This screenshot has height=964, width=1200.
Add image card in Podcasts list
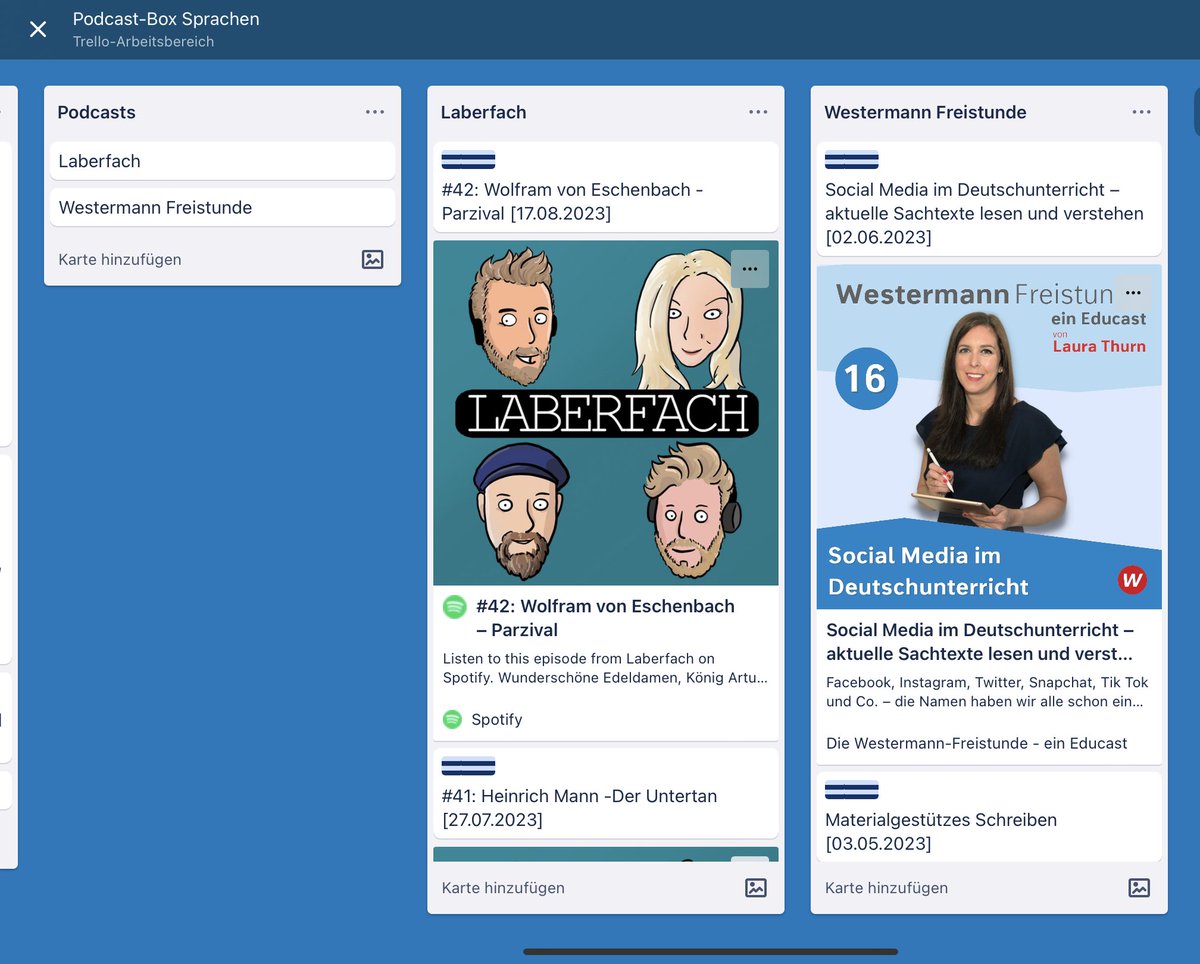click(372, 259)
